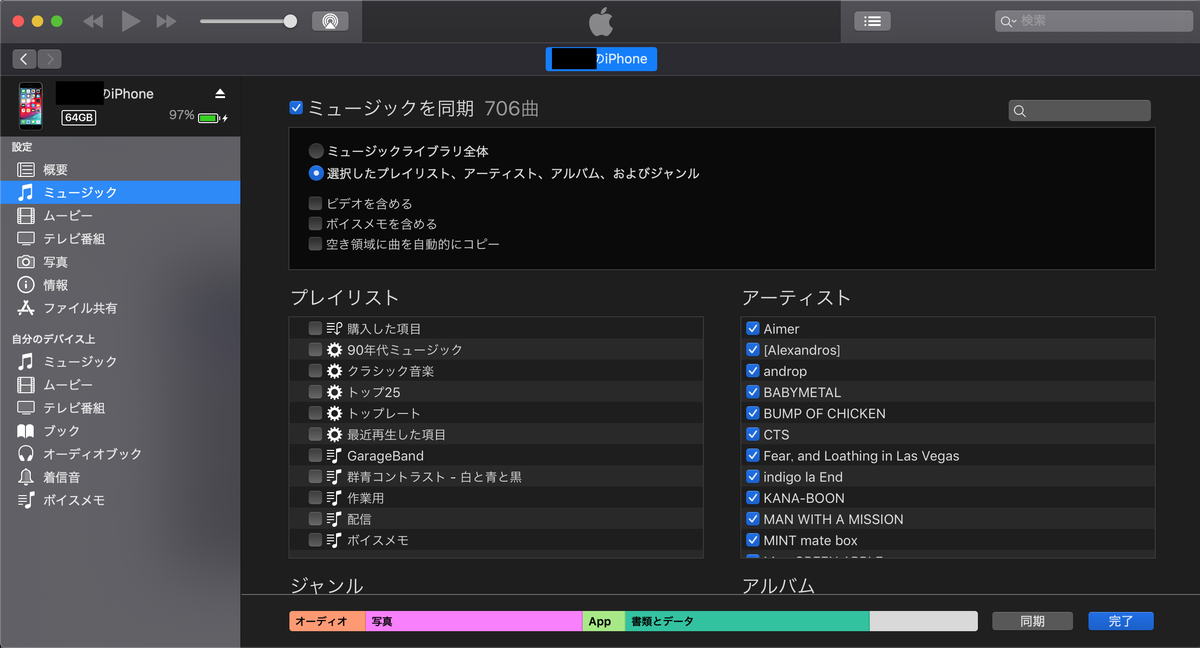Viewport: 1200px width, 648px height.
Task: Click the search field above the artist list
Action: tap(1079, 110)
